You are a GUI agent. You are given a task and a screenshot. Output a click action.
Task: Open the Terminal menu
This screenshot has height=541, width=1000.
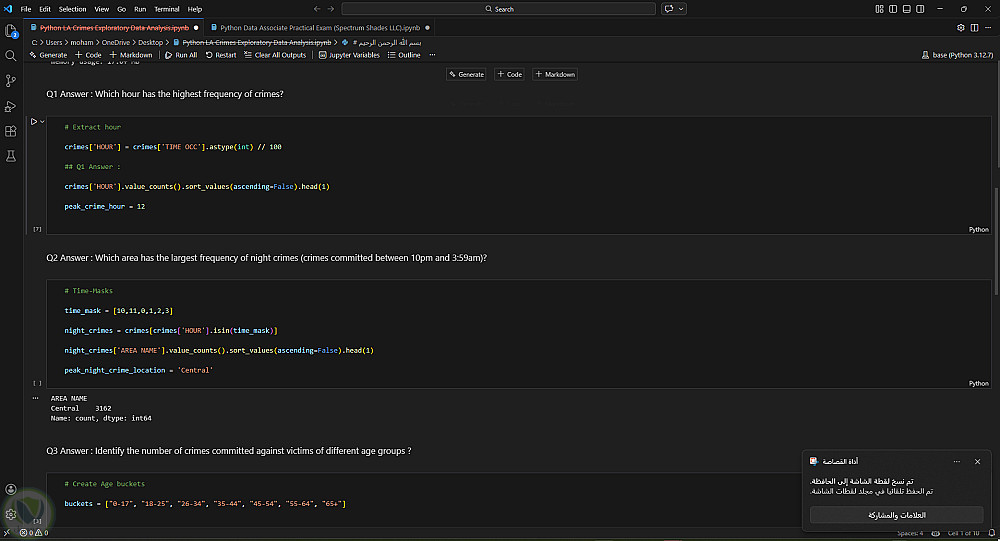click(166, 8)
